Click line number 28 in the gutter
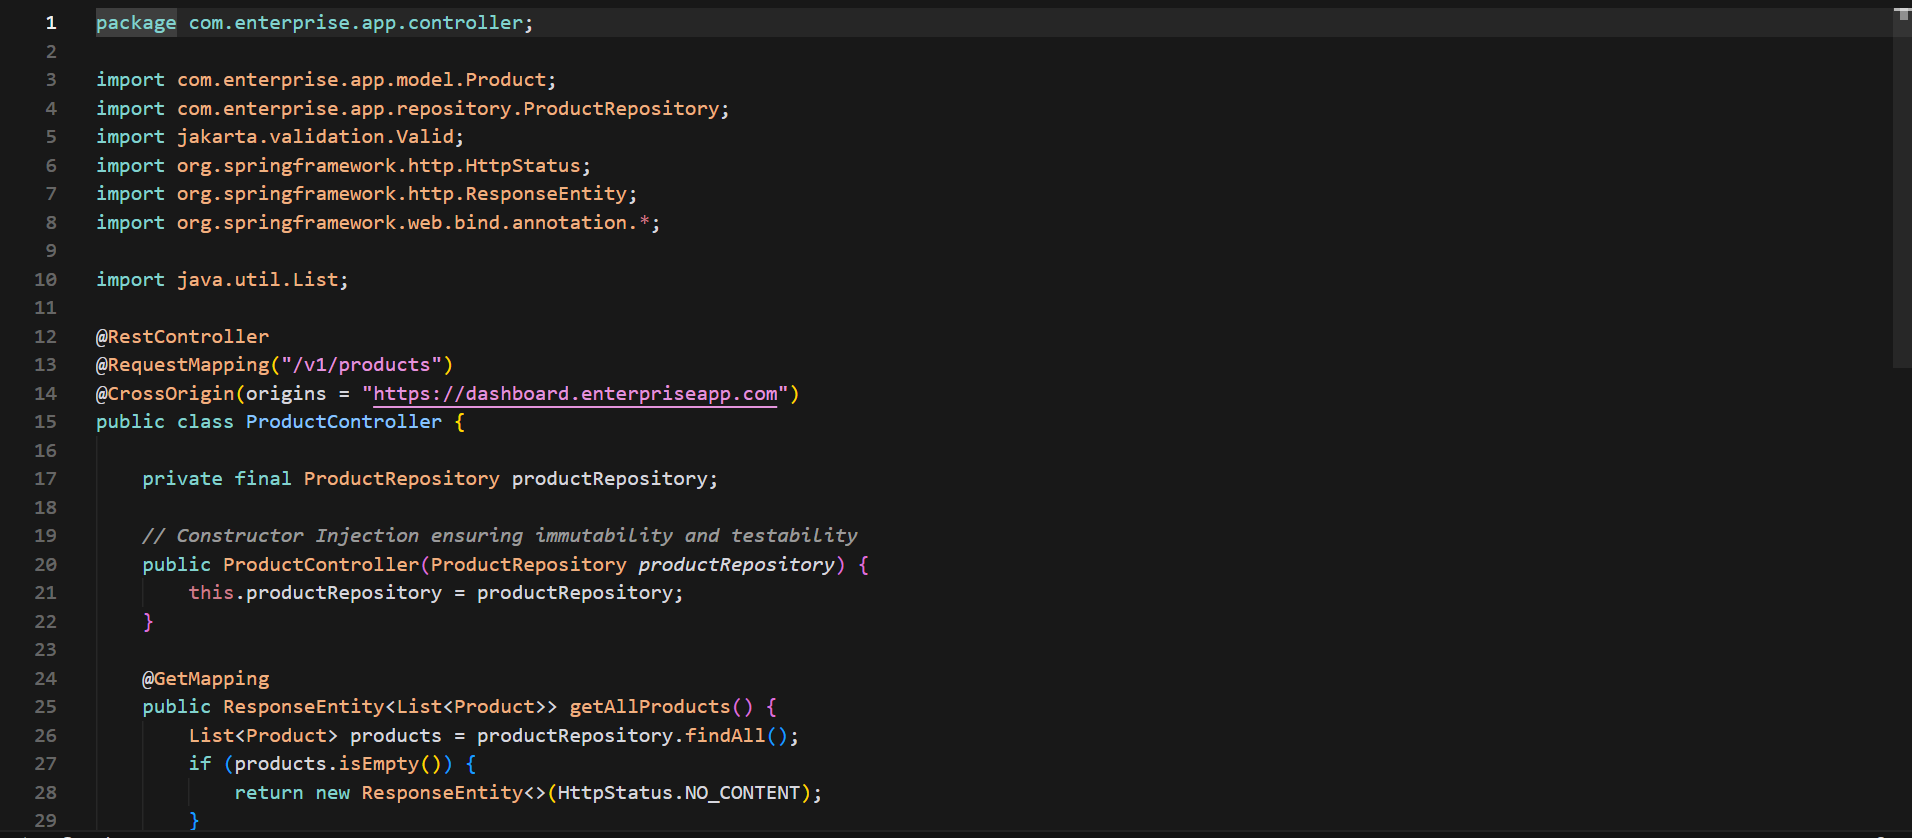The image size is (1912, 838). pos(46,793)
